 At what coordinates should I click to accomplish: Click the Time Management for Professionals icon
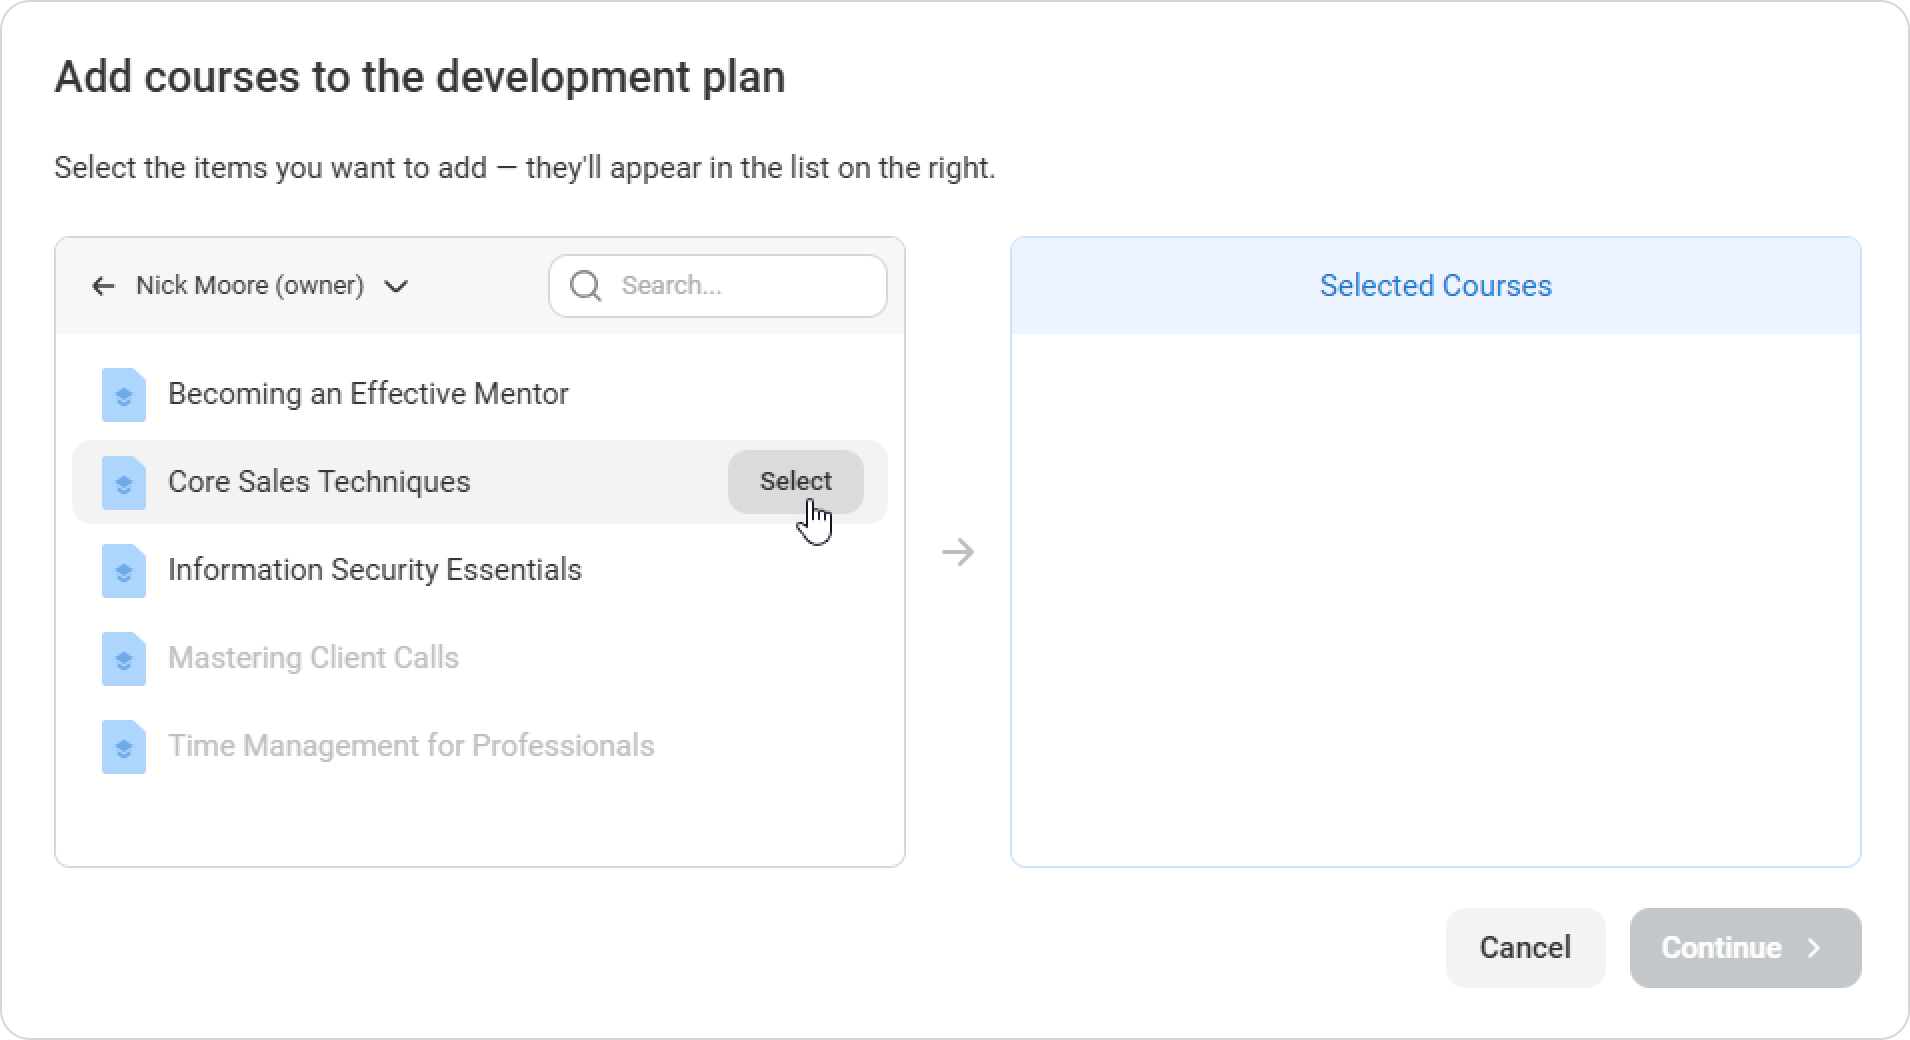(124, 747)
